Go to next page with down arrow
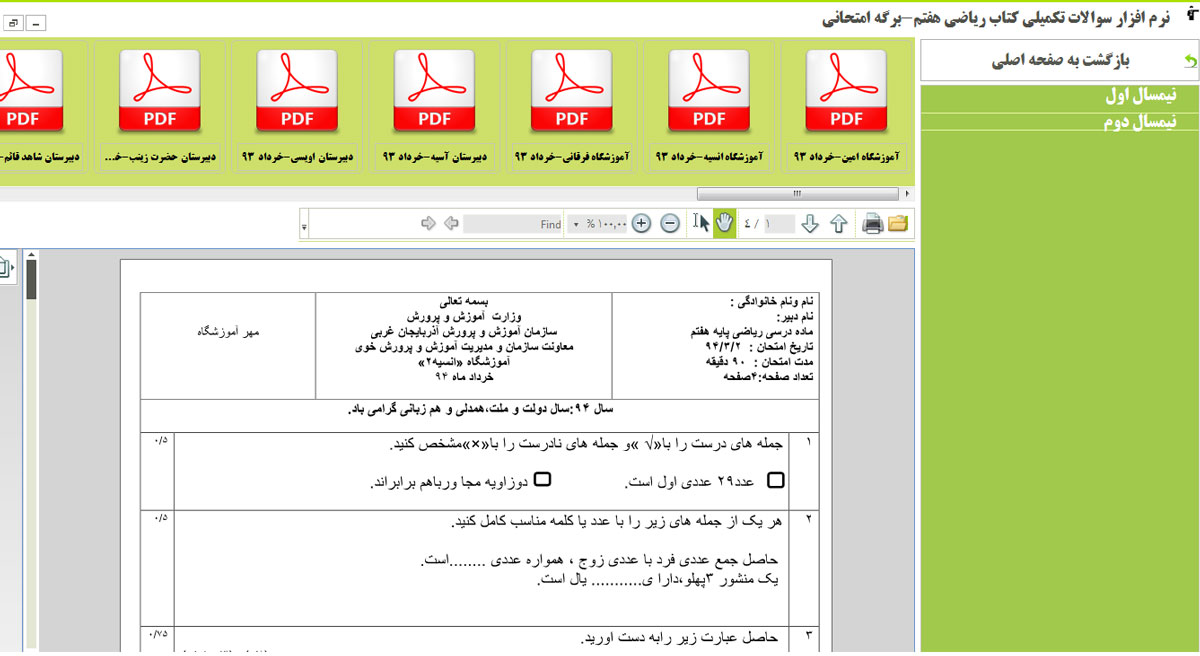 point(810,224)
